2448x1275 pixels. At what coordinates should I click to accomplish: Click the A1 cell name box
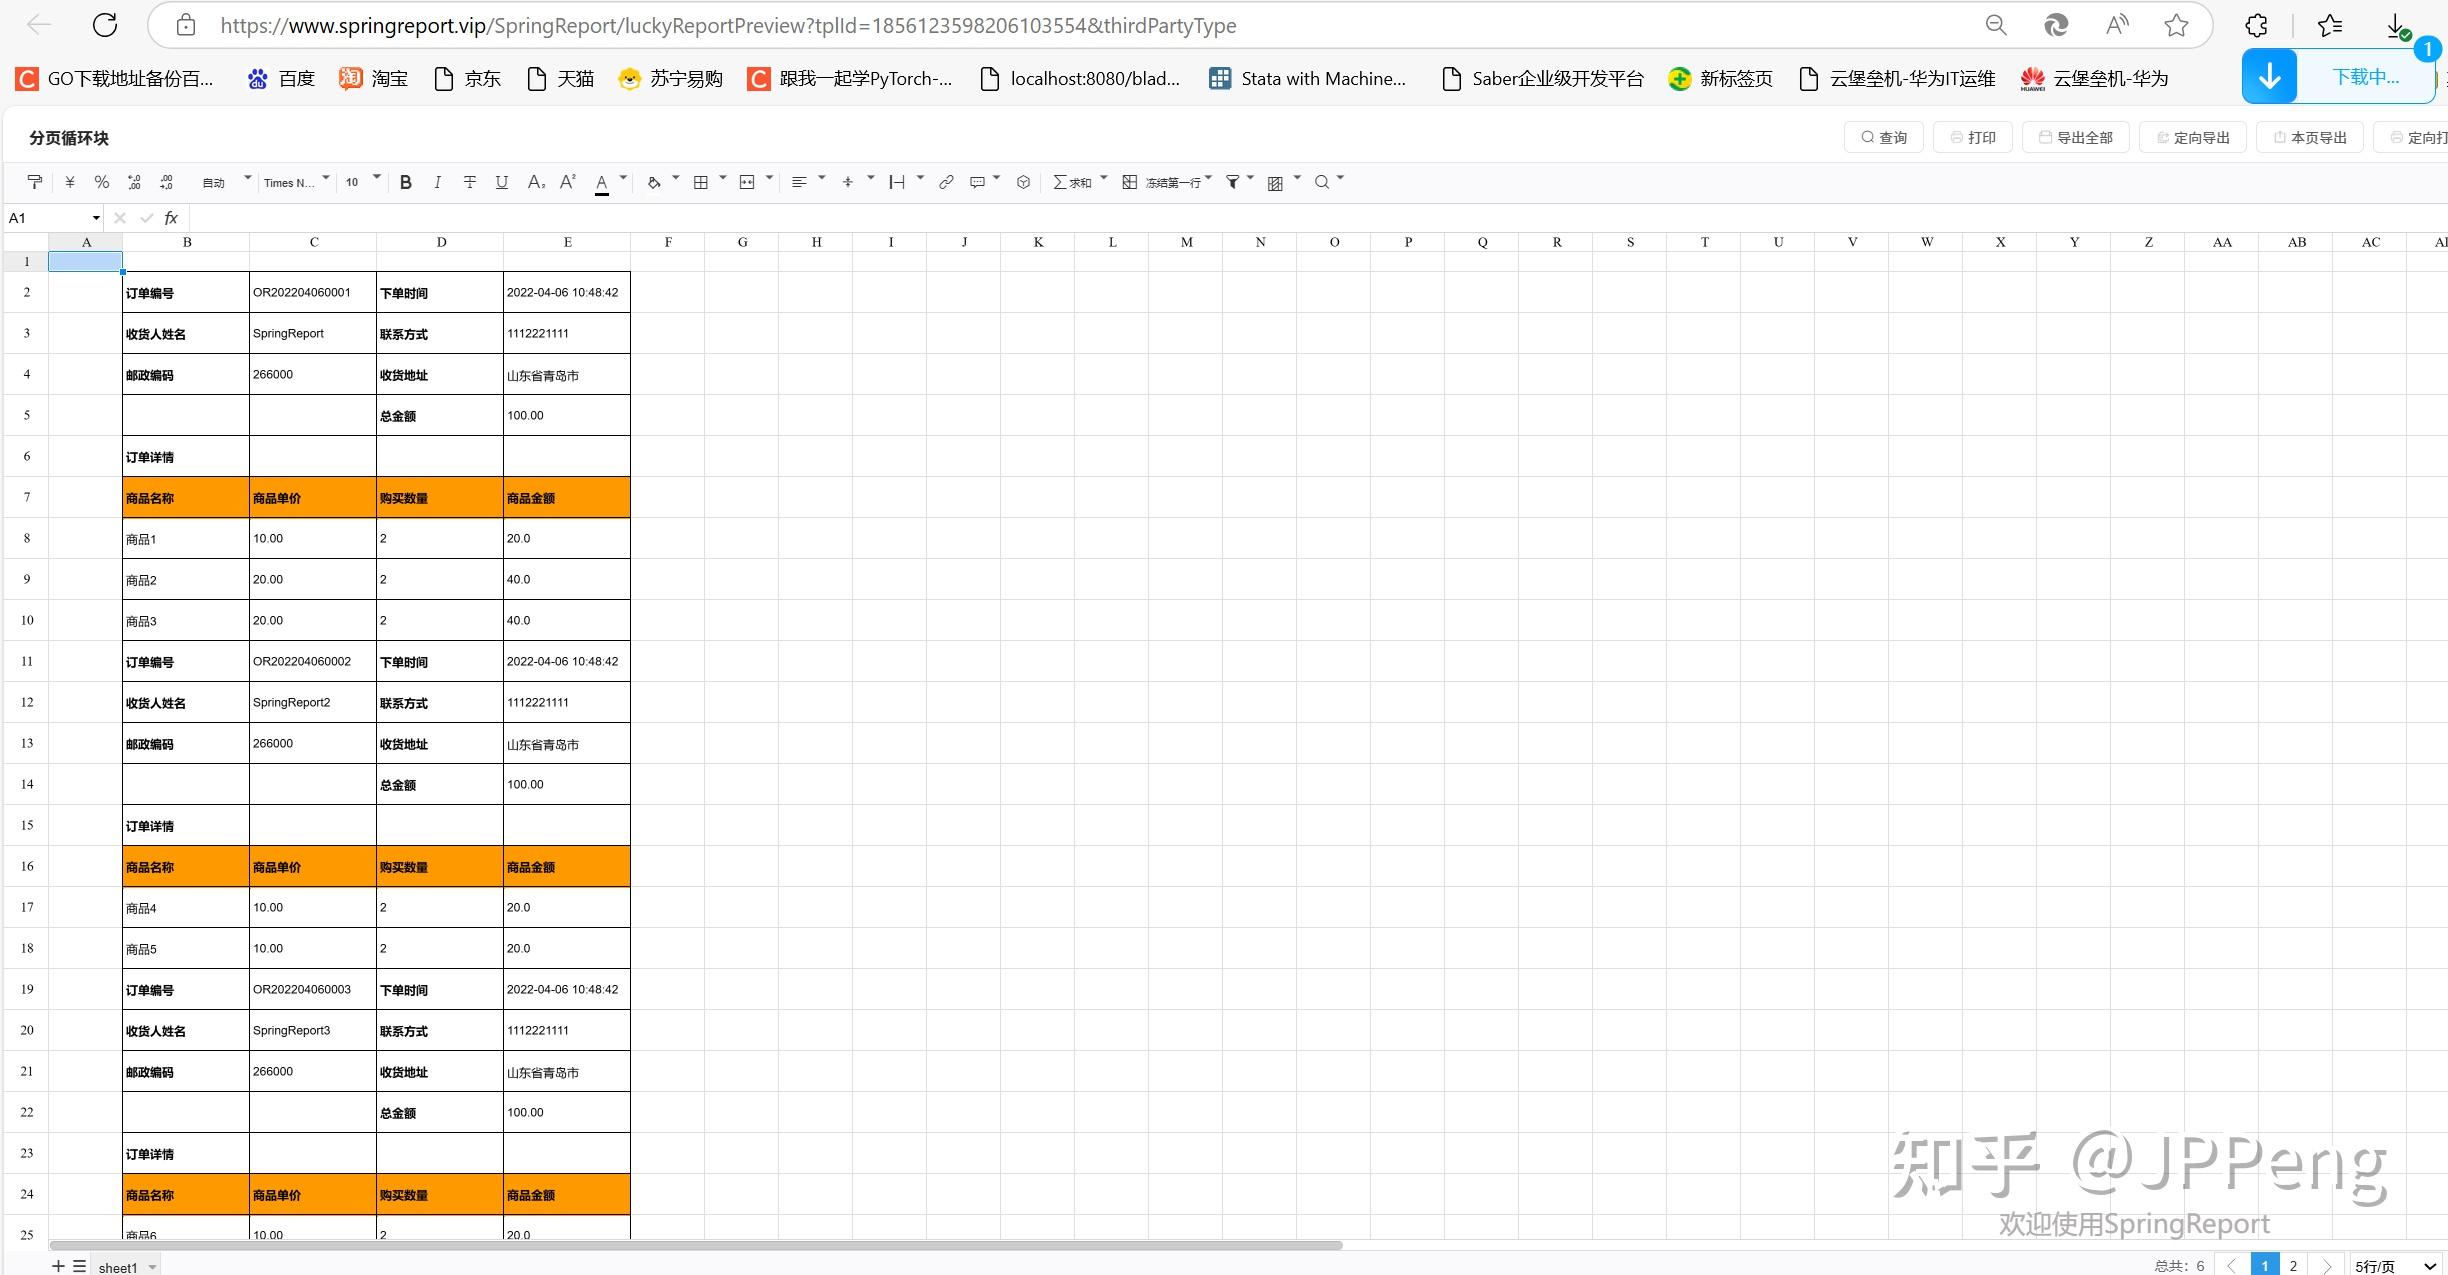pos(50,218)
